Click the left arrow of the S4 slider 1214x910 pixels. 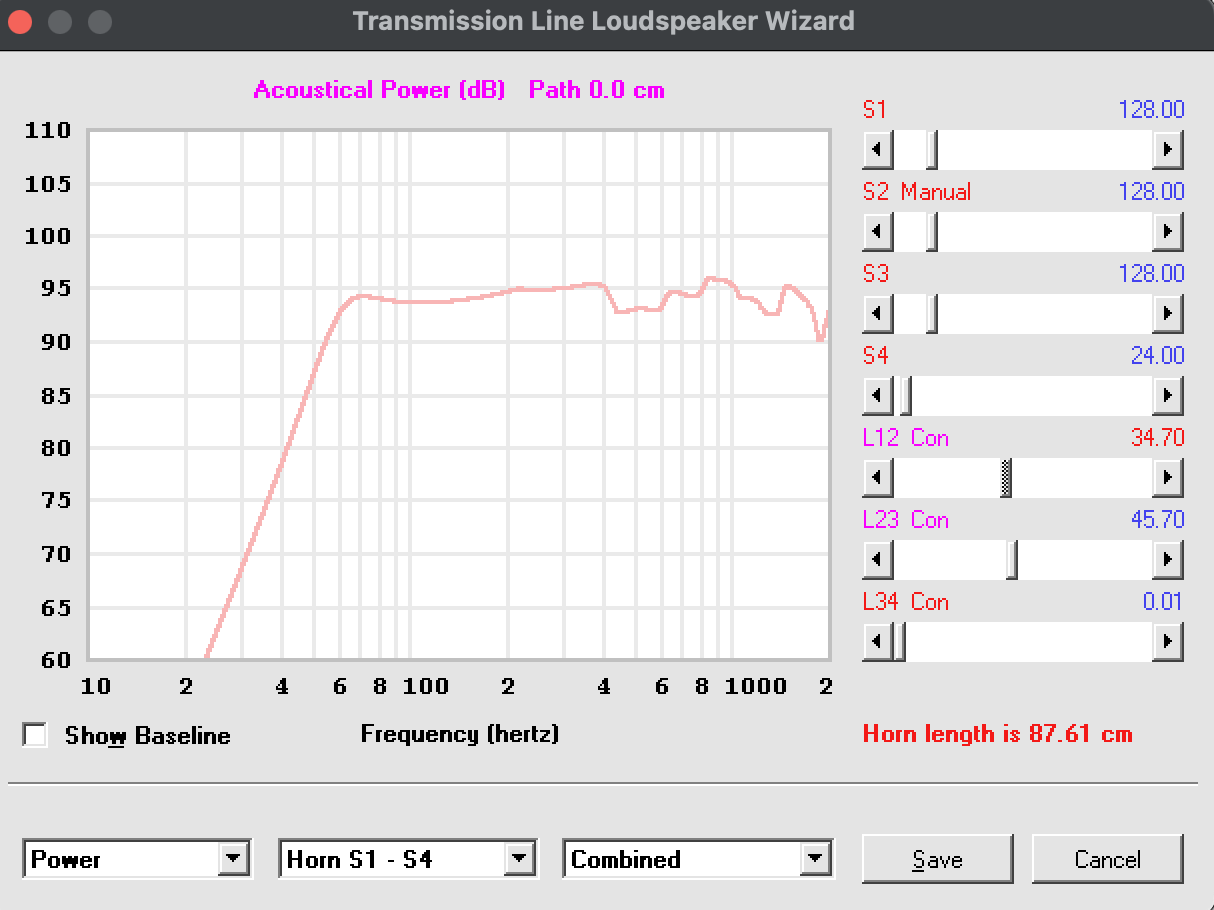point(877,397)
